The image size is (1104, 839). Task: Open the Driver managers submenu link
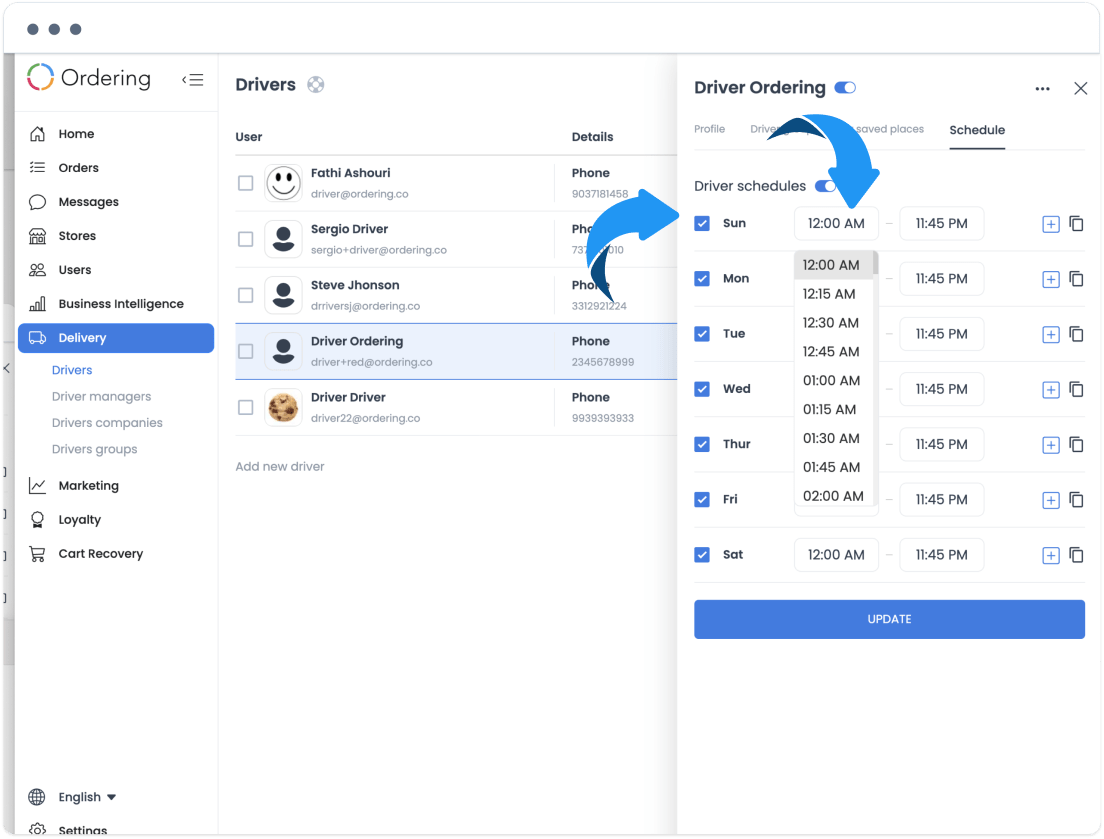[x=101, y=396]
